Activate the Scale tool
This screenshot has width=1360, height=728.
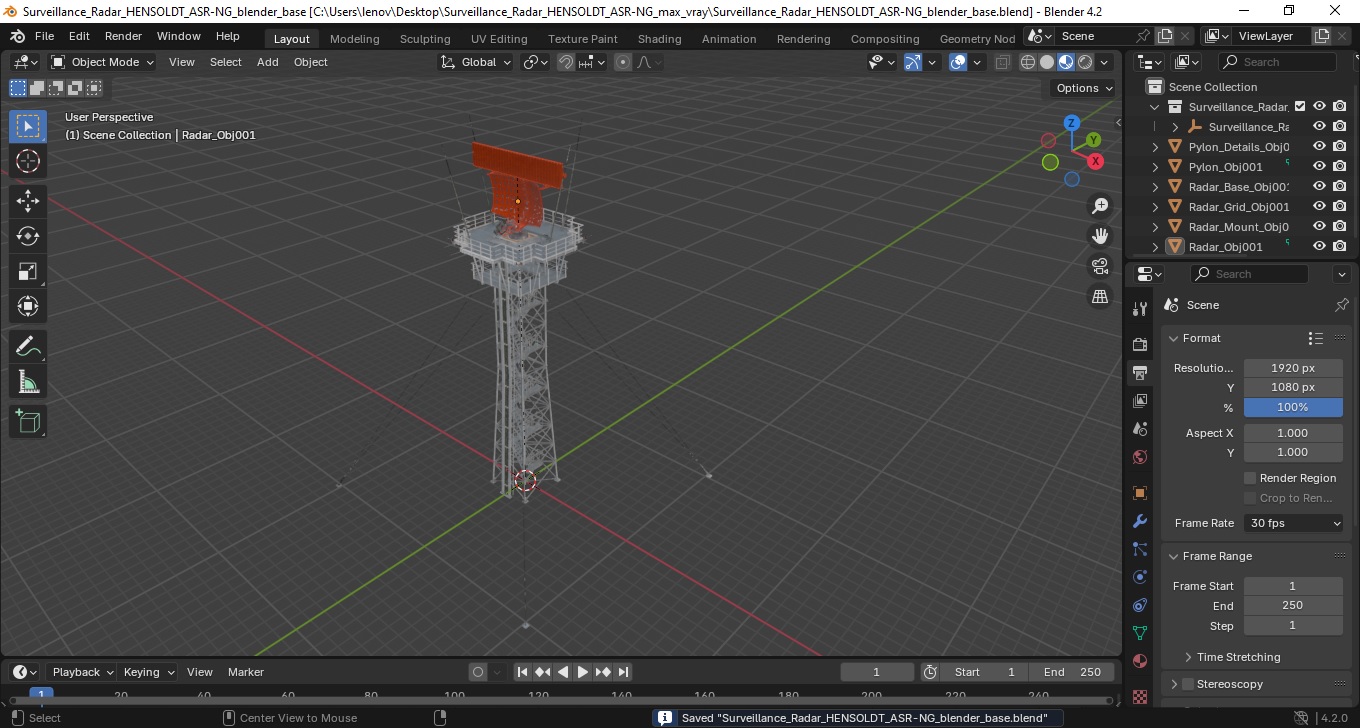[x=28, y=271]
